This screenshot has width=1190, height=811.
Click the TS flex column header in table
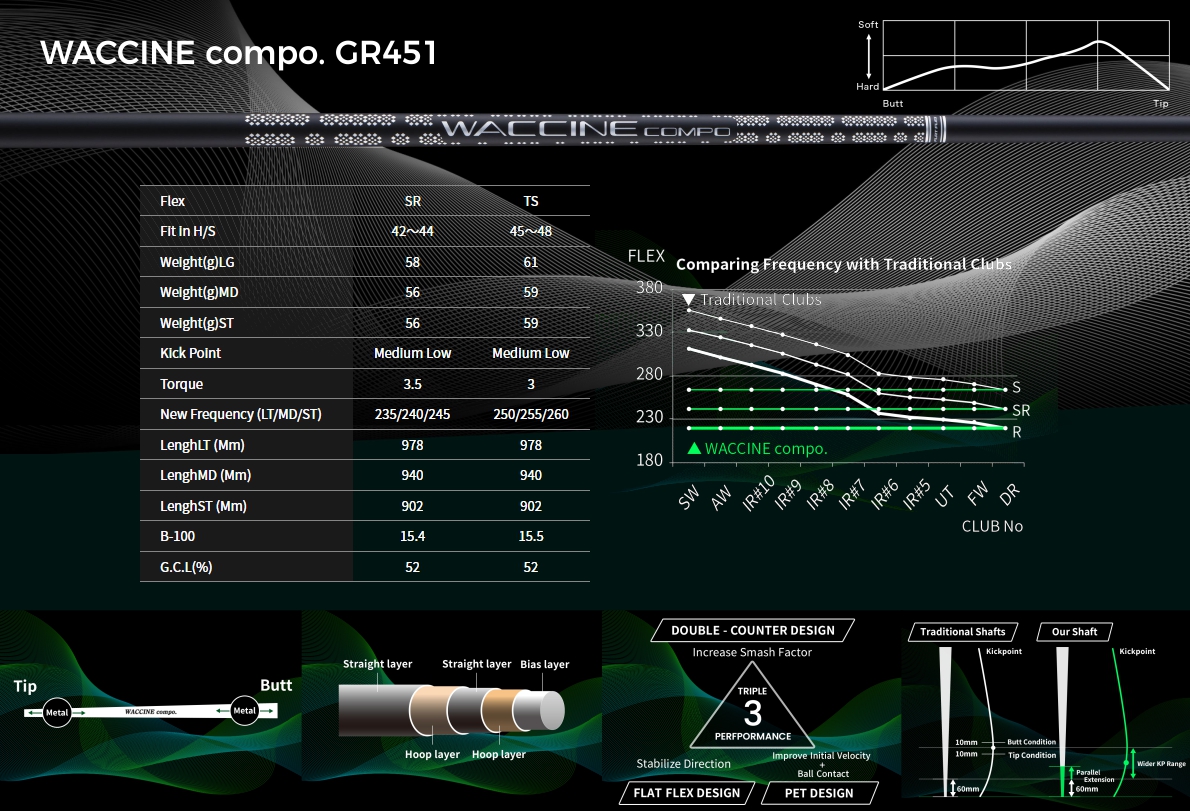[x=530, y=201]
